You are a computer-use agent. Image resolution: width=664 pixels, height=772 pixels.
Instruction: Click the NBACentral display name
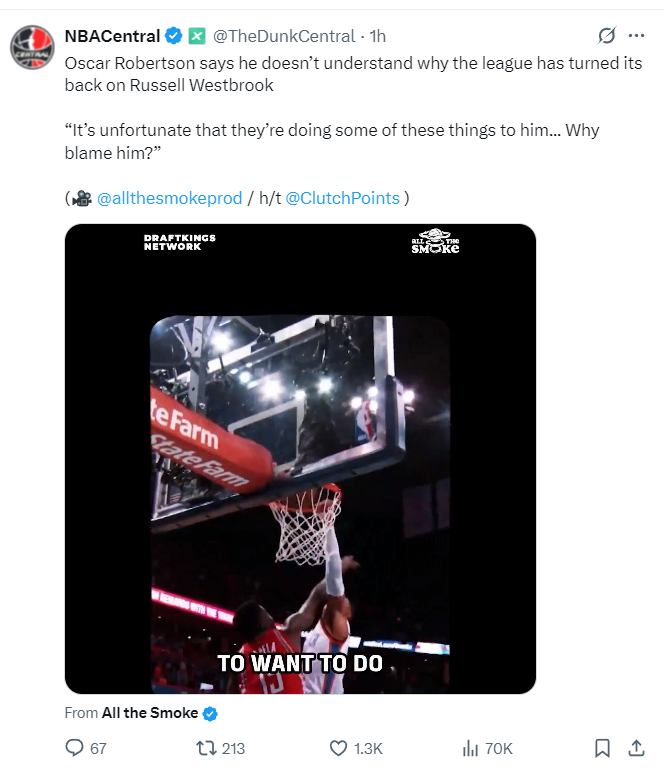tap(111, 36)
